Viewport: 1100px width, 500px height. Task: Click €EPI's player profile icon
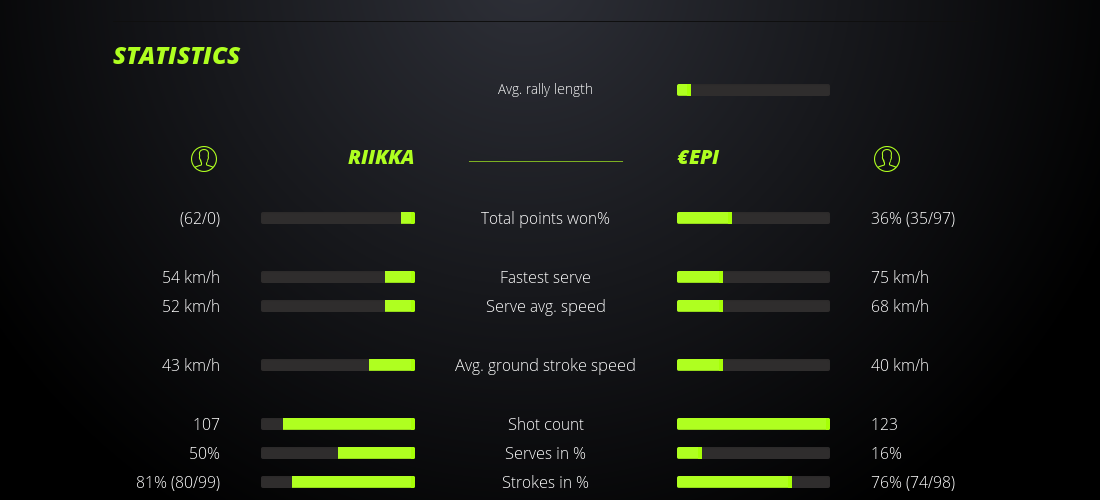tap(886, 158)
